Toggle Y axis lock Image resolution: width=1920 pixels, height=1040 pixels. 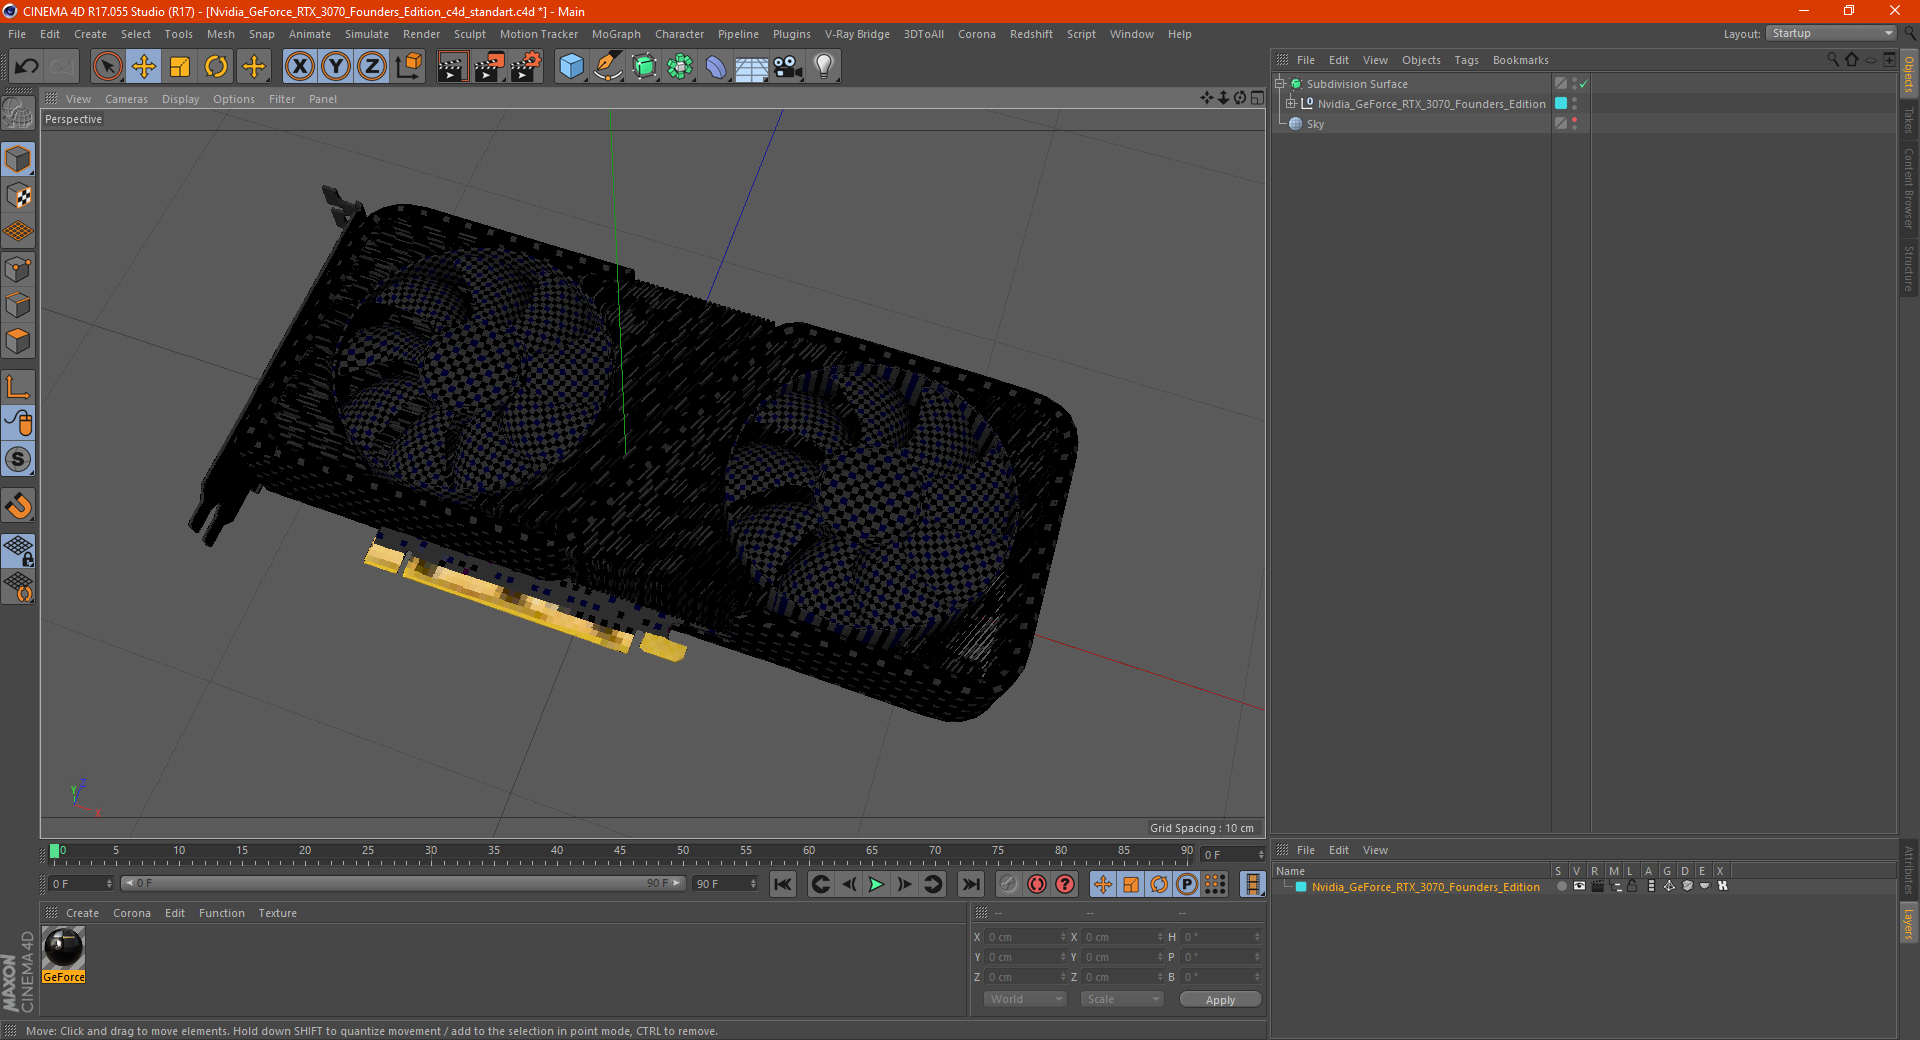coord(336,67)
